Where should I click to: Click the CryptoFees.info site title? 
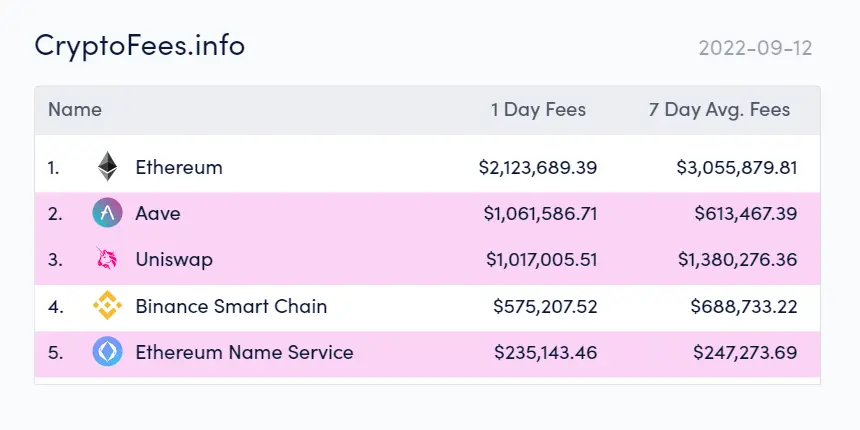[140, 45]
